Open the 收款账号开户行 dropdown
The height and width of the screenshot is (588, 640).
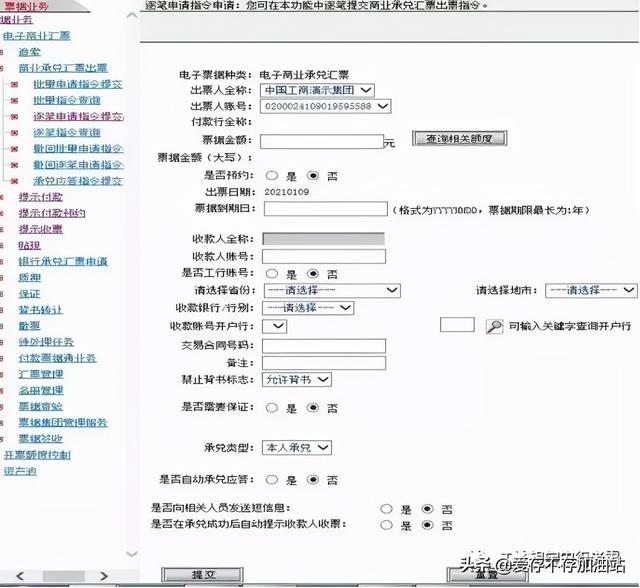pos(274,326)
